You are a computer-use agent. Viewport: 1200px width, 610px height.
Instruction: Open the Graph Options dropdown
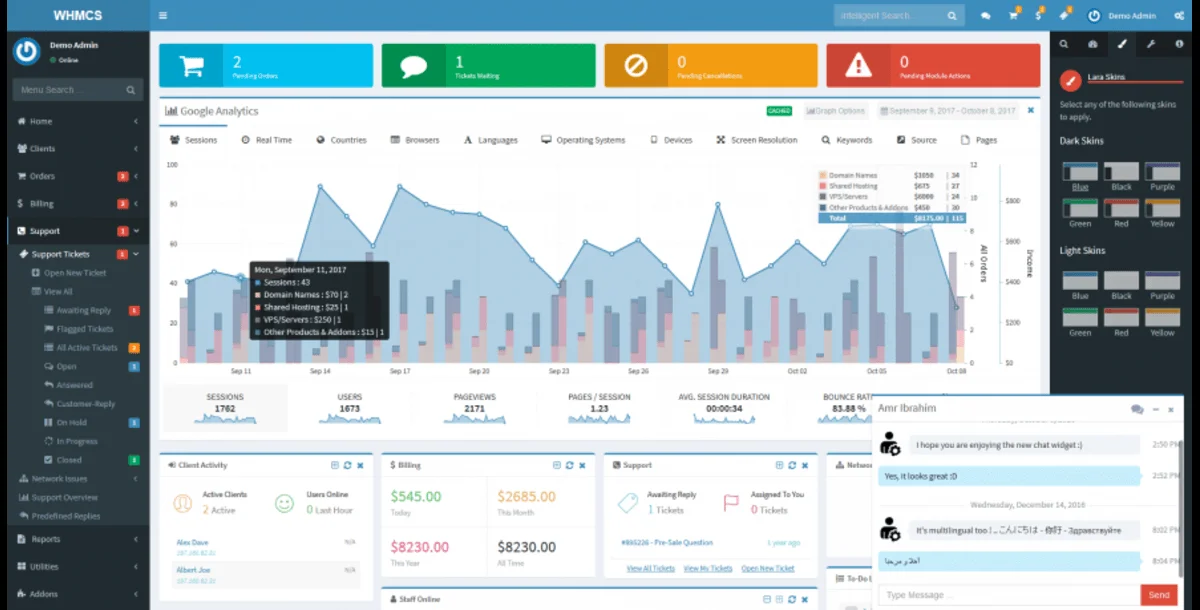click(835, 111)
